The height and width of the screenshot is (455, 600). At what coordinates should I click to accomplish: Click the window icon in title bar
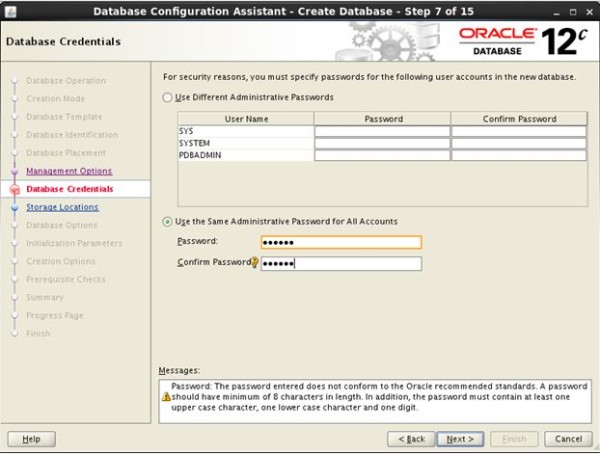click(x=10, y=11)
